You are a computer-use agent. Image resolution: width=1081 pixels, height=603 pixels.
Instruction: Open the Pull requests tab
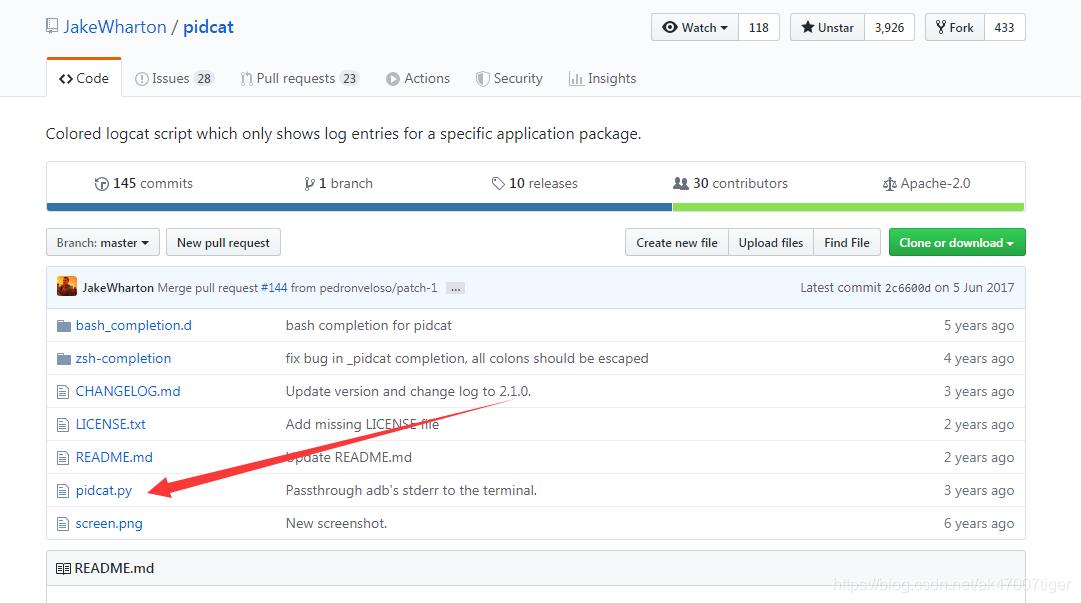pyautogui.click(x=299, y=79)
